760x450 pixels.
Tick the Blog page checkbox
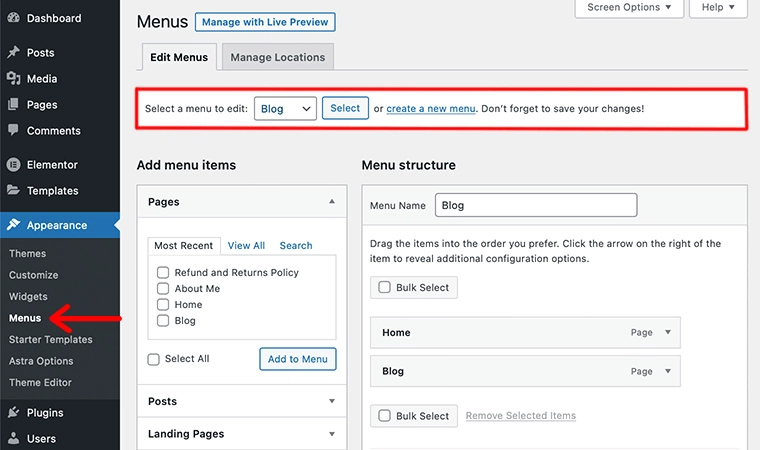click(x=163, y=321)
